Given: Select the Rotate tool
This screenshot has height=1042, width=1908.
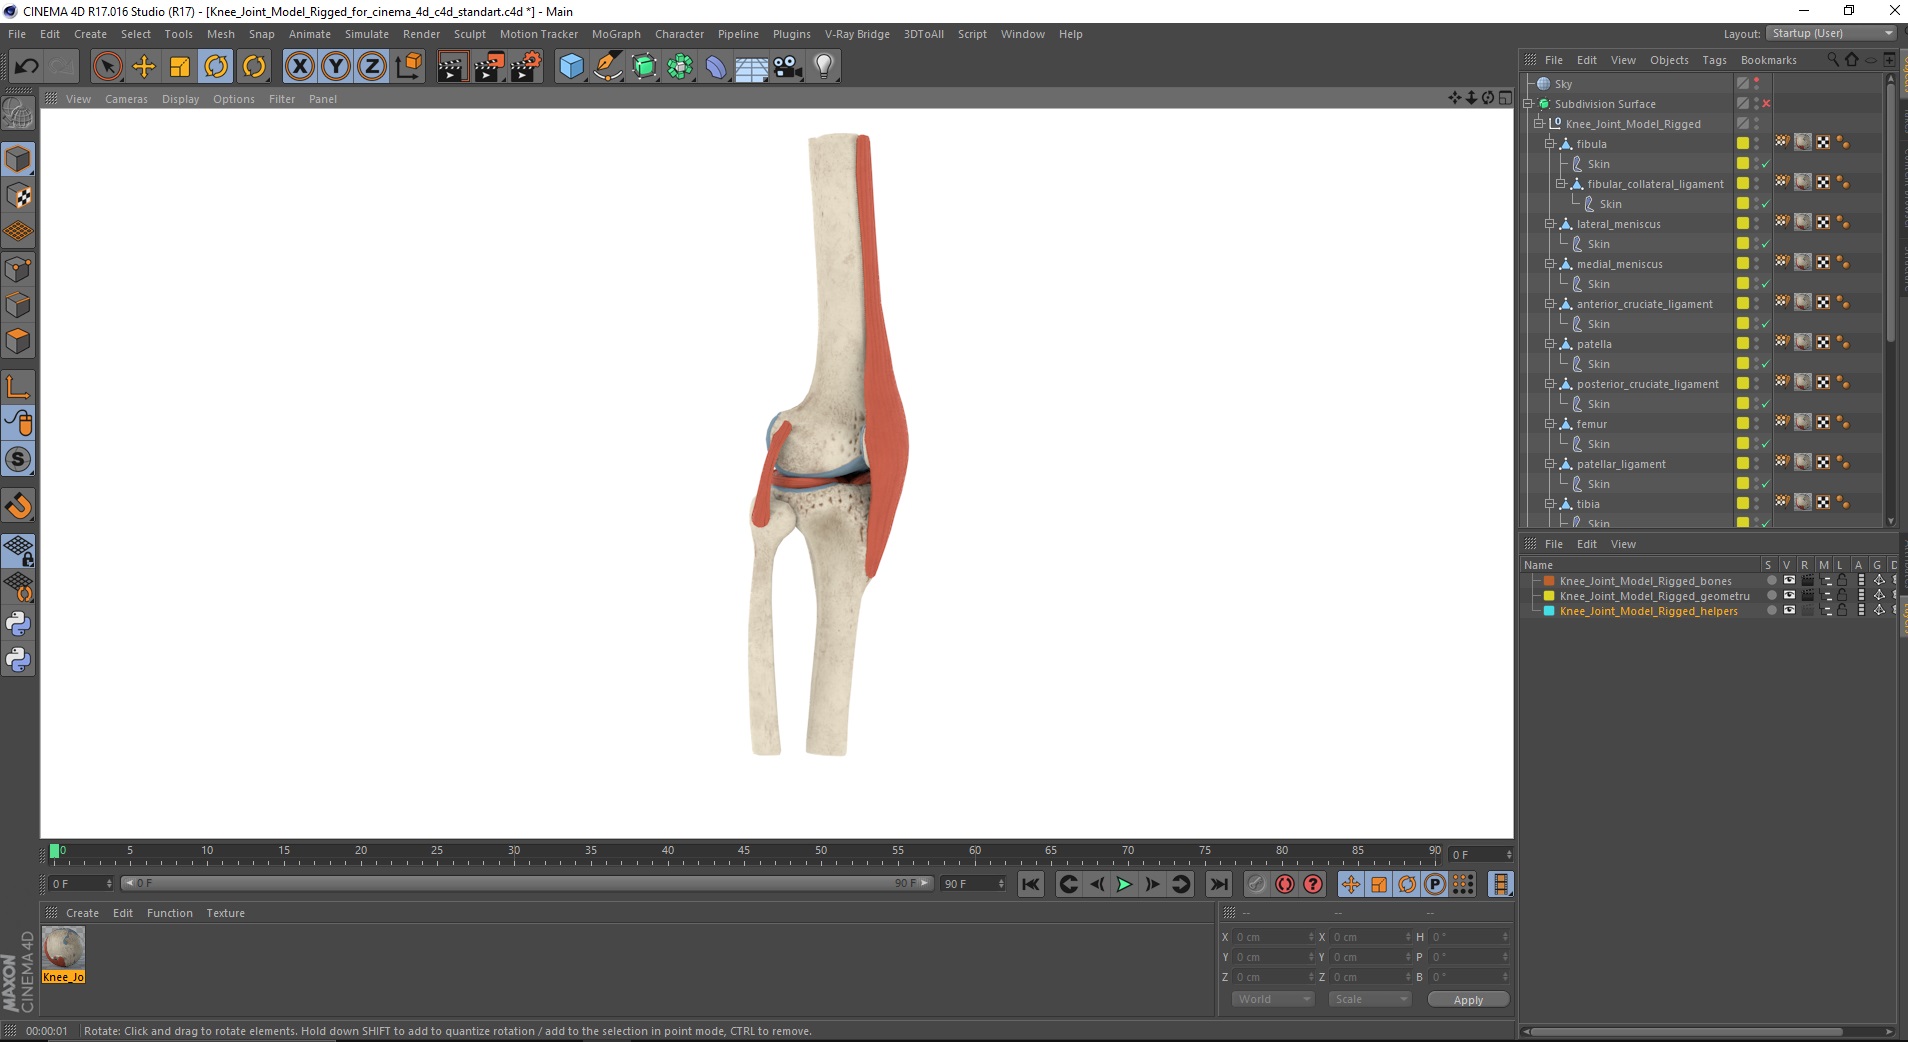Looking at the screenshot, I should [x=216, y=67].
